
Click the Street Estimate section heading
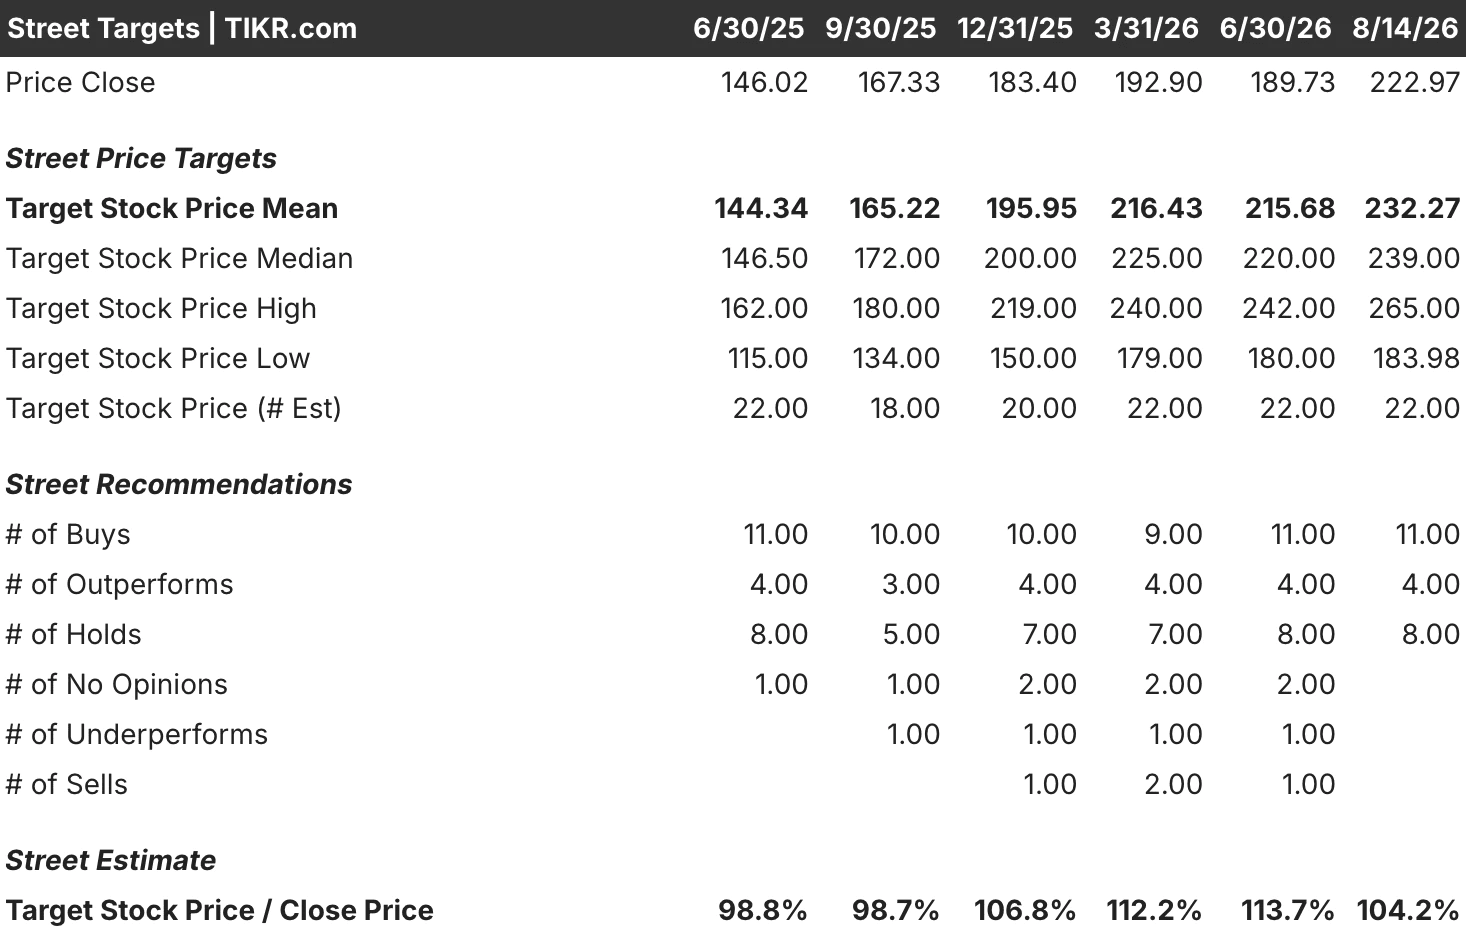111,860
